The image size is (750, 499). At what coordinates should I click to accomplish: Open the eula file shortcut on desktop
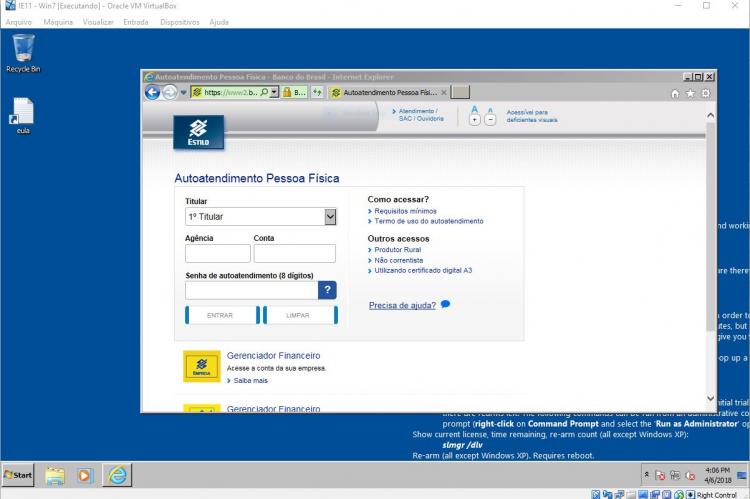click(x=23, y=116)
